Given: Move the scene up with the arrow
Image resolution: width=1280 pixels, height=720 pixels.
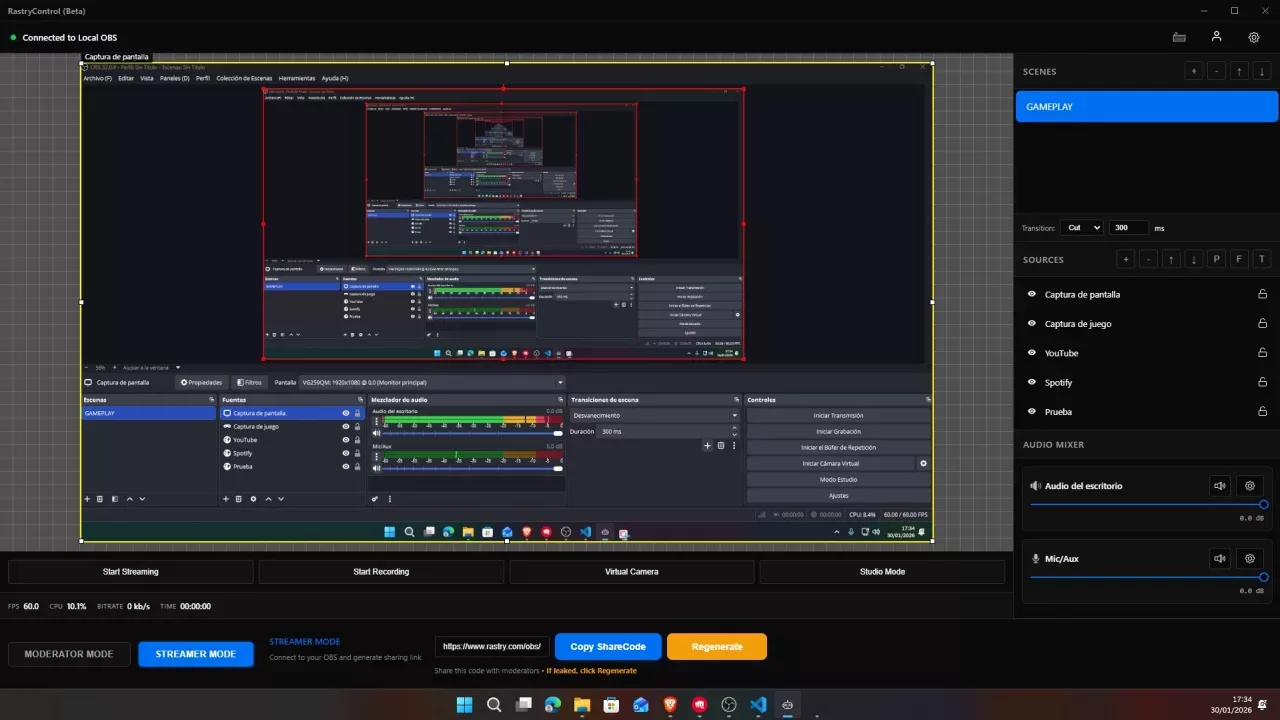Looking at the screenshot, I should pyautogui.click(x=1239, y=71).
